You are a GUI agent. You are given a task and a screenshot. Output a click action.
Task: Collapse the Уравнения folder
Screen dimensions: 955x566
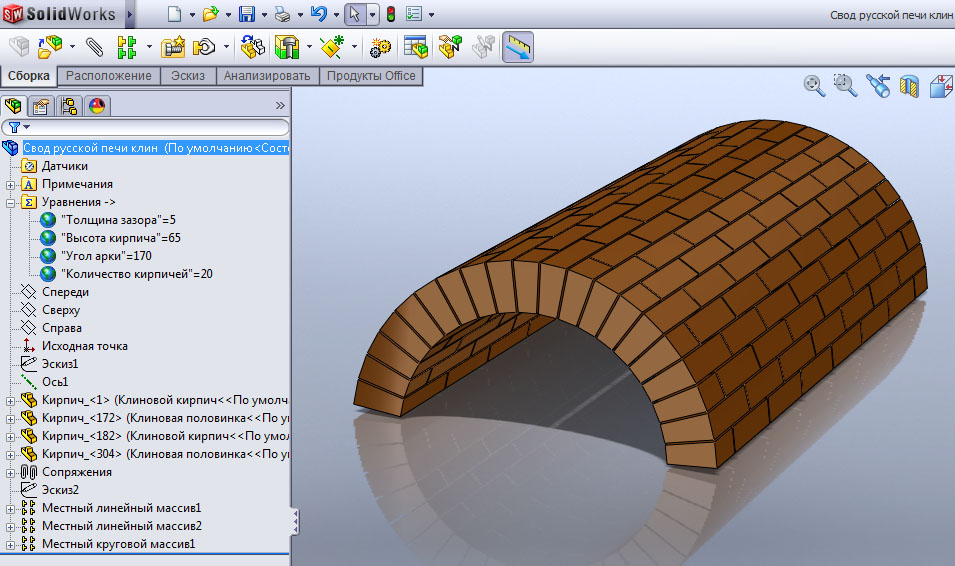[11, 202]
